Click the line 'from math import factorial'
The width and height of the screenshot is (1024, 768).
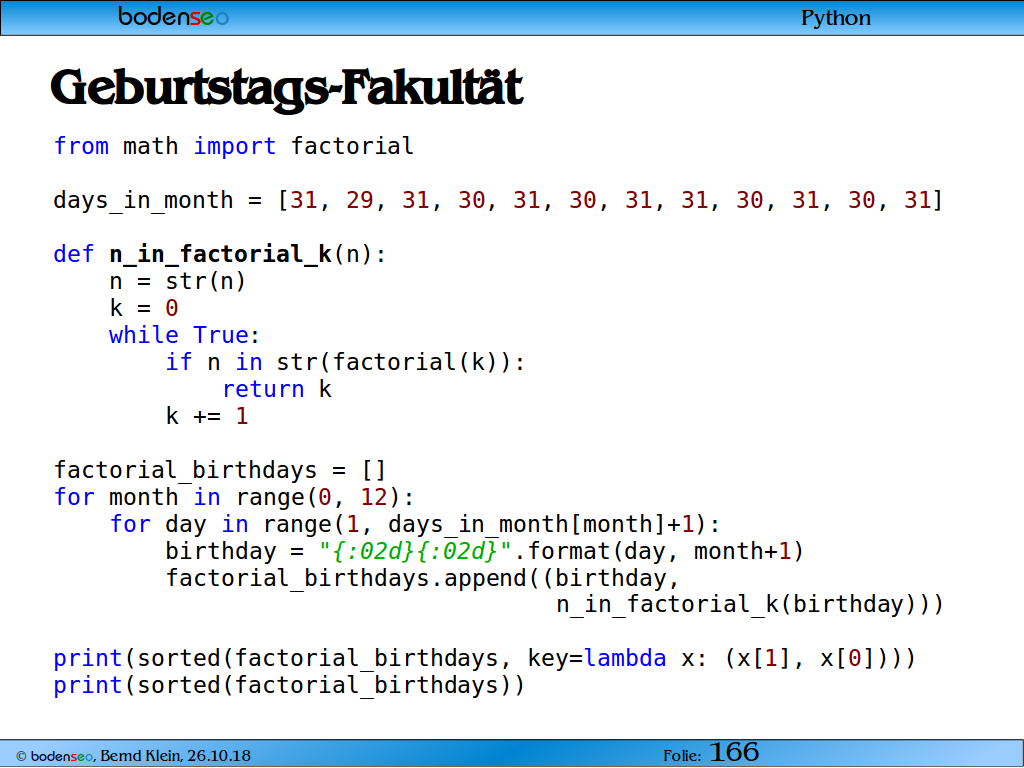(x=233, y=146)
